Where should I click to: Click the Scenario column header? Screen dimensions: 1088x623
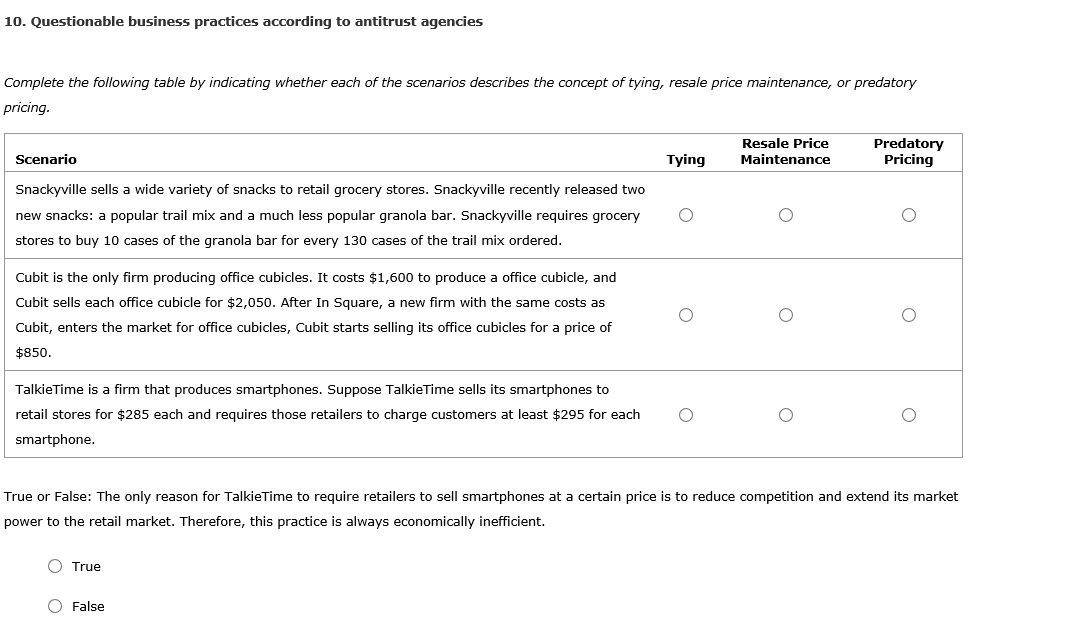tap(46, 160)
